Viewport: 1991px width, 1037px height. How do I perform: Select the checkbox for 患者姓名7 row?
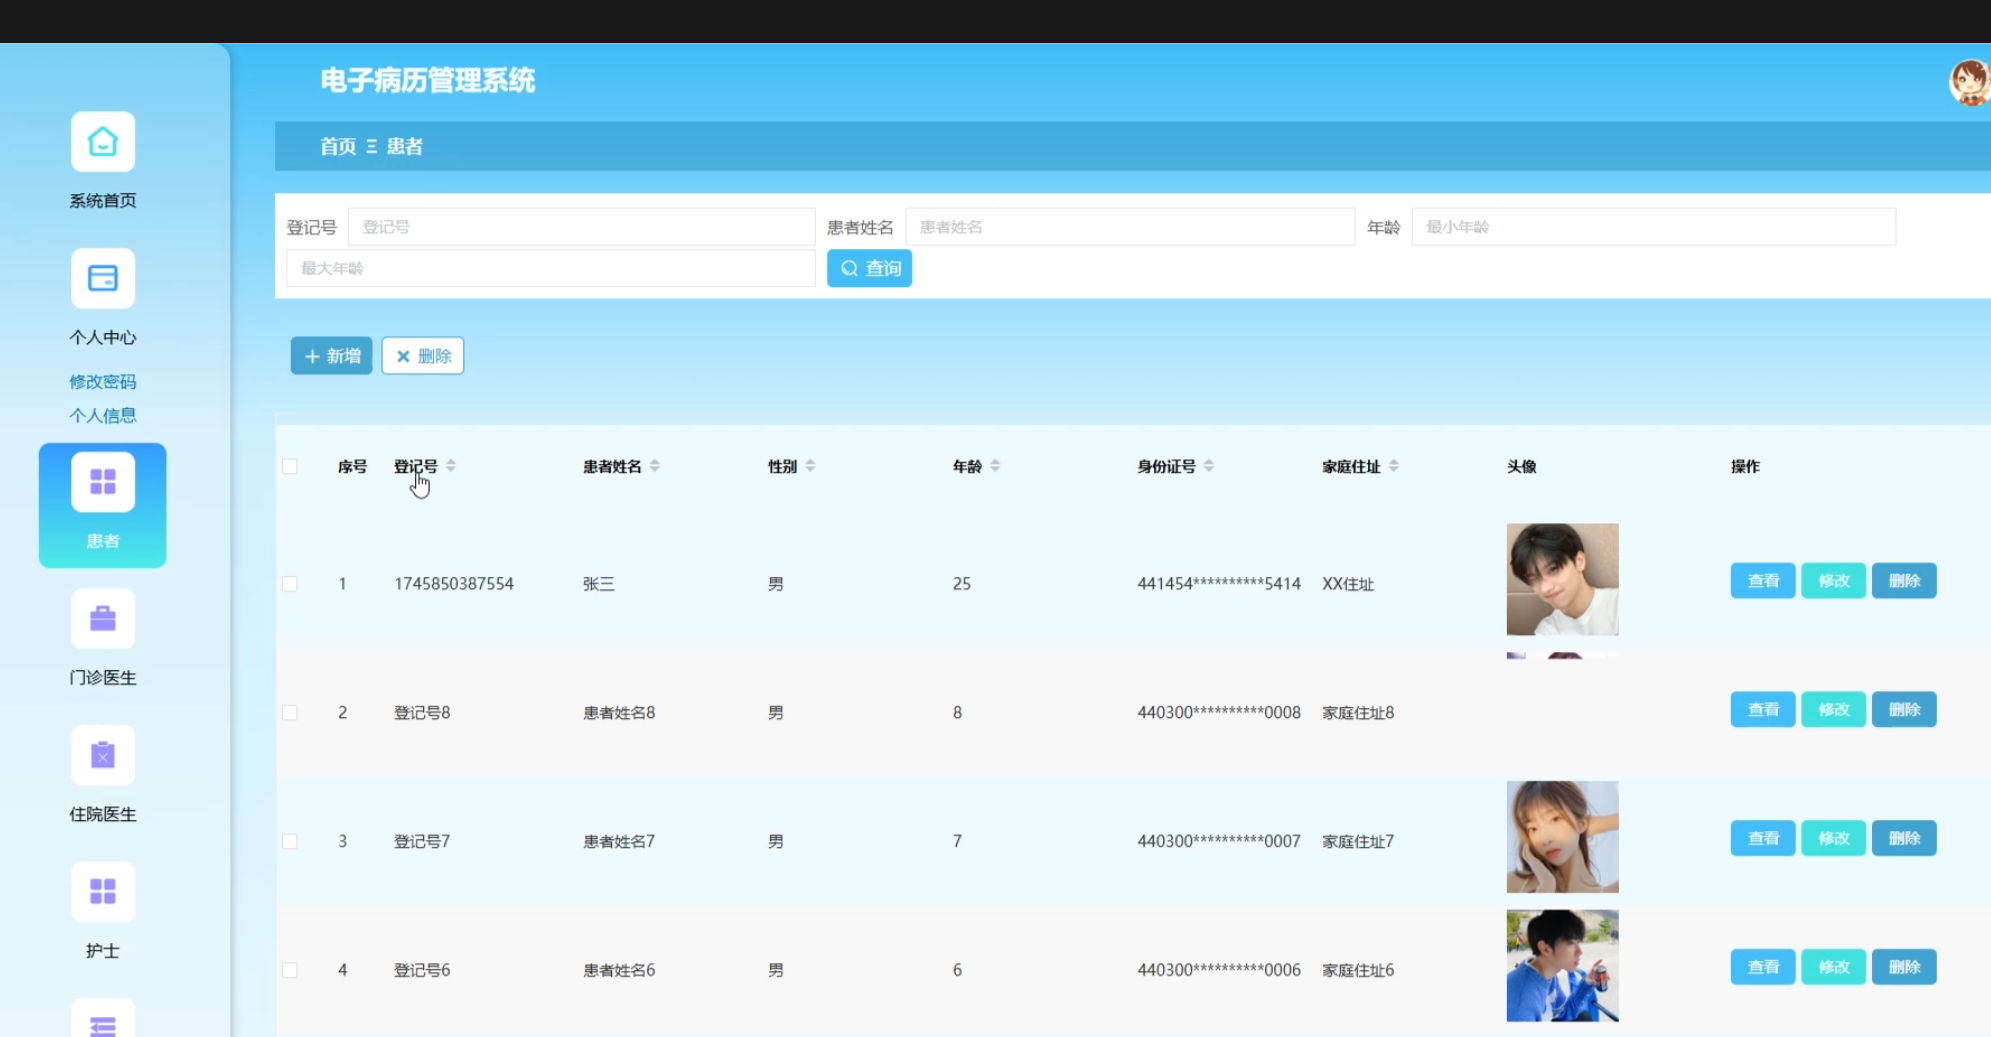[290, 842]
